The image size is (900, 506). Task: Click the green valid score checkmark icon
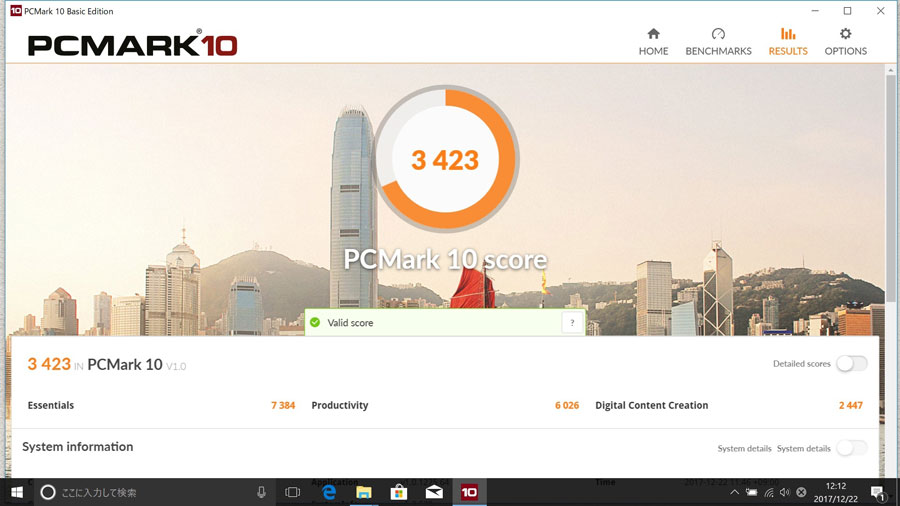[315, 322]
